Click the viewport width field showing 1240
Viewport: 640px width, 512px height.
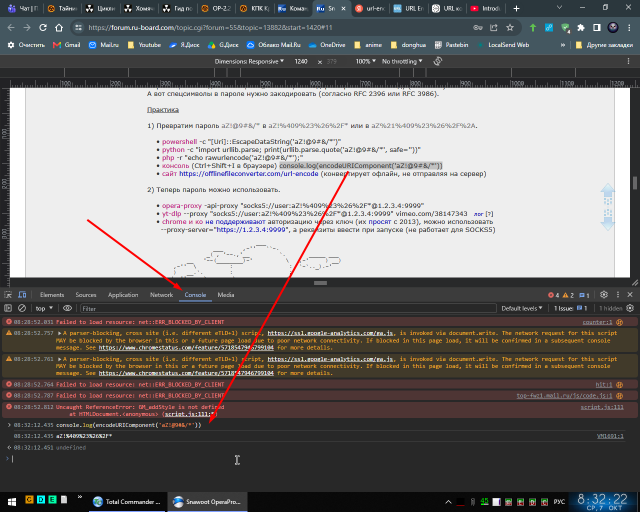(x=301, y=61)
